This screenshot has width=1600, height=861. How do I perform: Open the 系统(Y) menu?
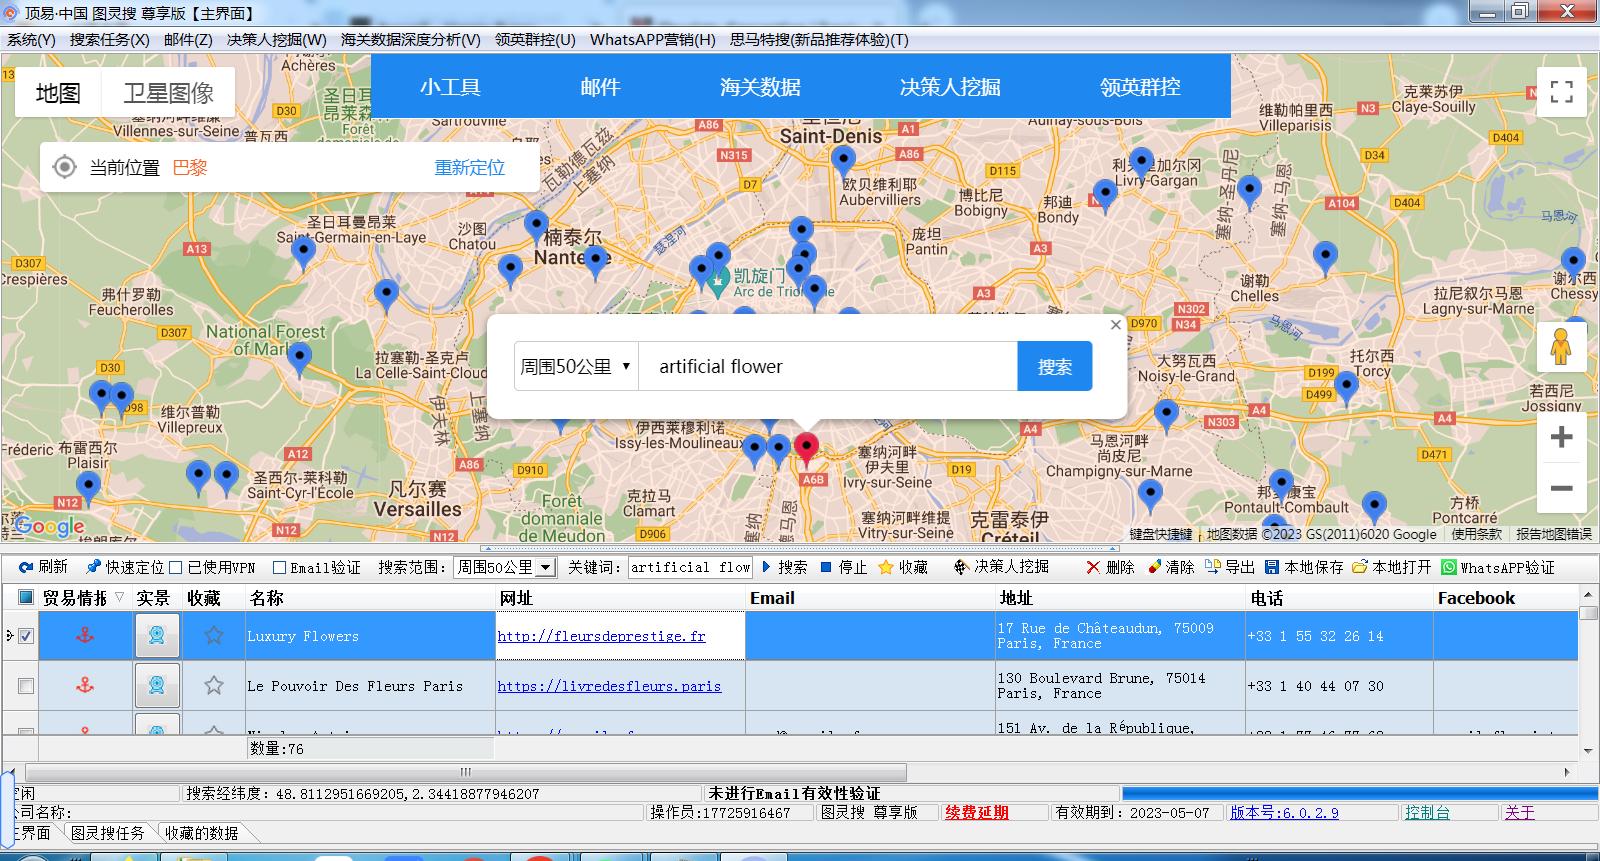point(31,39)
